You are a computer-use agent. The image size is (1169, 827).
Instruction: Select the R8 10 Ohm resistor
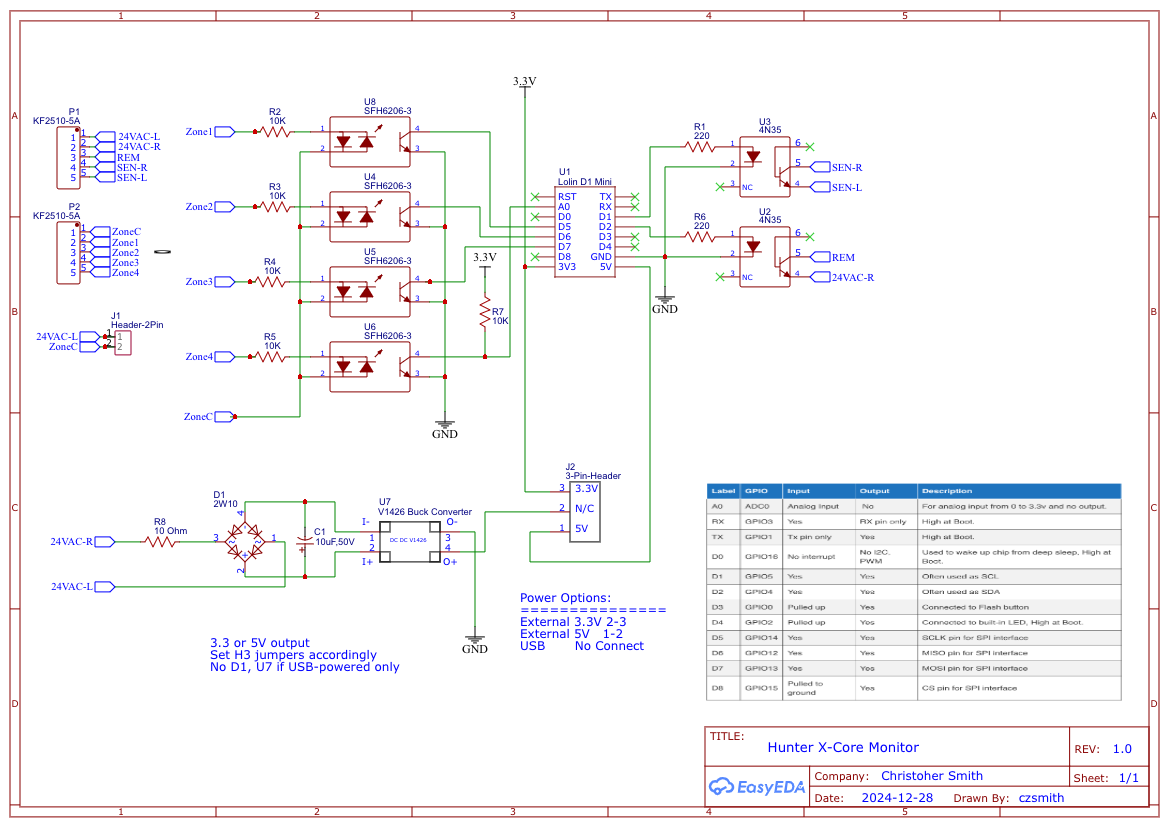click(162, 542)
